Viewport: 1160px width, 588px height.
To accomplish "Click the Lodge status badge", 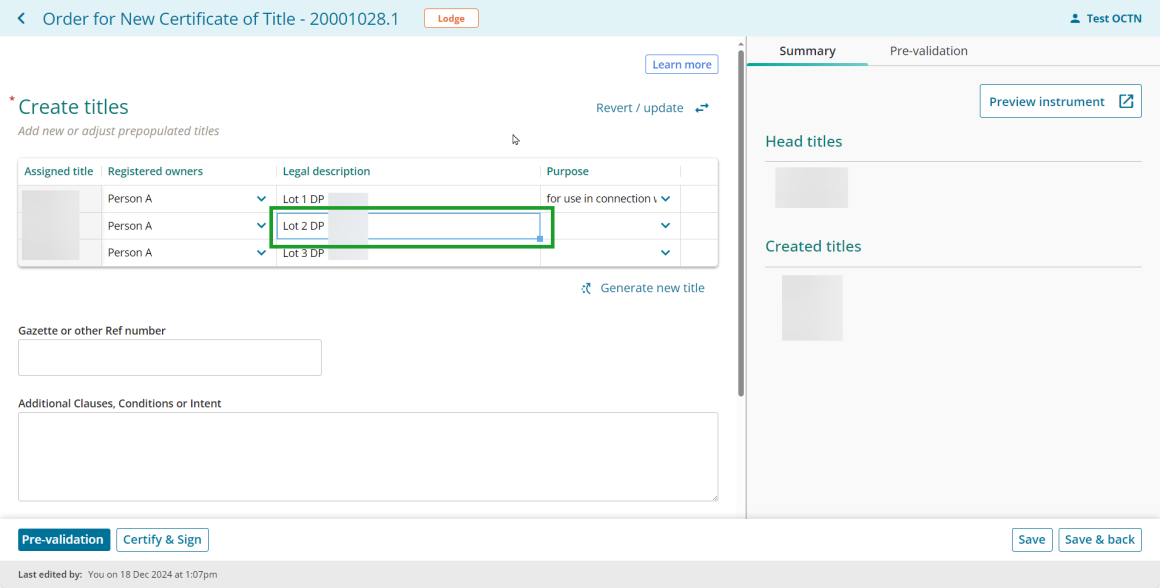I will pos(451,18).
